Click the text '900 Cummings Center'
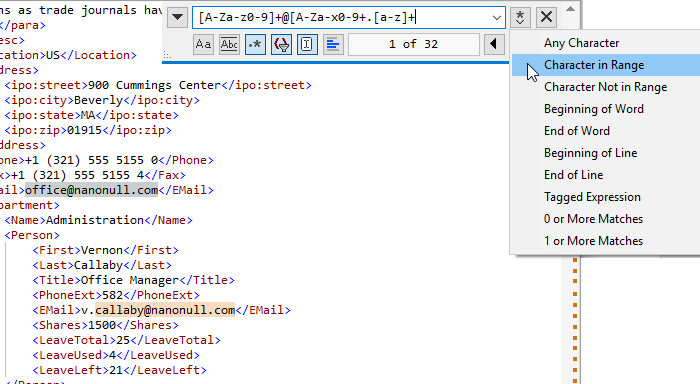The height and width of the screenshot is (384, 700). point(154,85)
